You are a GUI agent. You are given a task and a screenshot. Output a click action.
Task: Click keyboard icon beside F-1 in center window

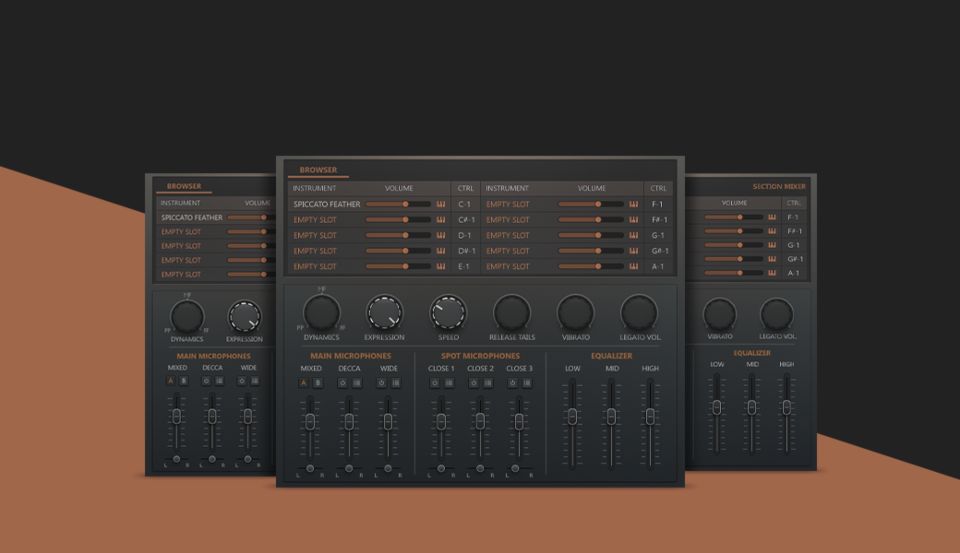pyautogui.click(x=634, y=204)
